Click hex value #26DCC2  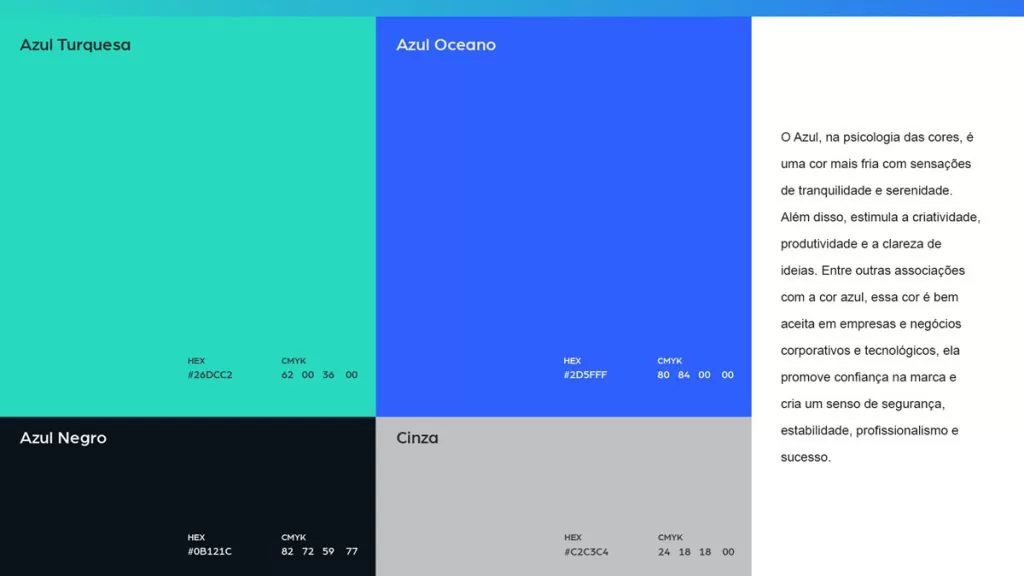coord(210,375)
